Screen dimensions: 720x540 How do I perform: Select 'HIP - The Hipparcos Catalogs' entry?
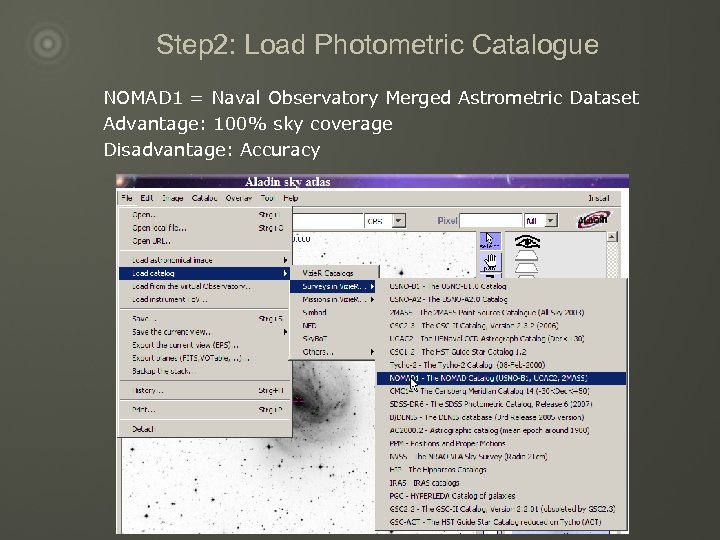501,469
